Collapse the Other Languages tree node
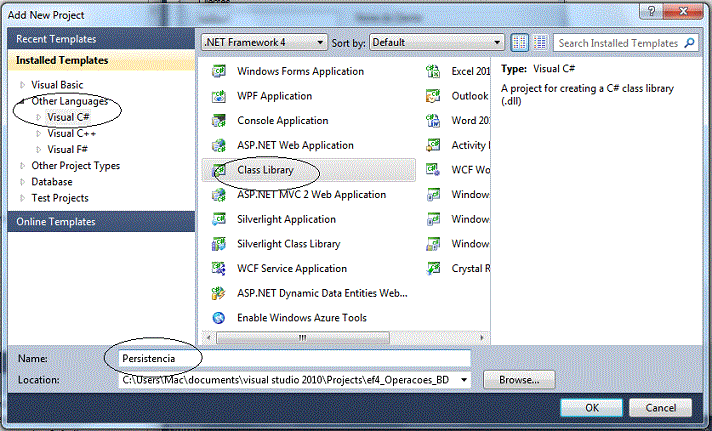The image size is (712, 431). click(x=22, y=101)
